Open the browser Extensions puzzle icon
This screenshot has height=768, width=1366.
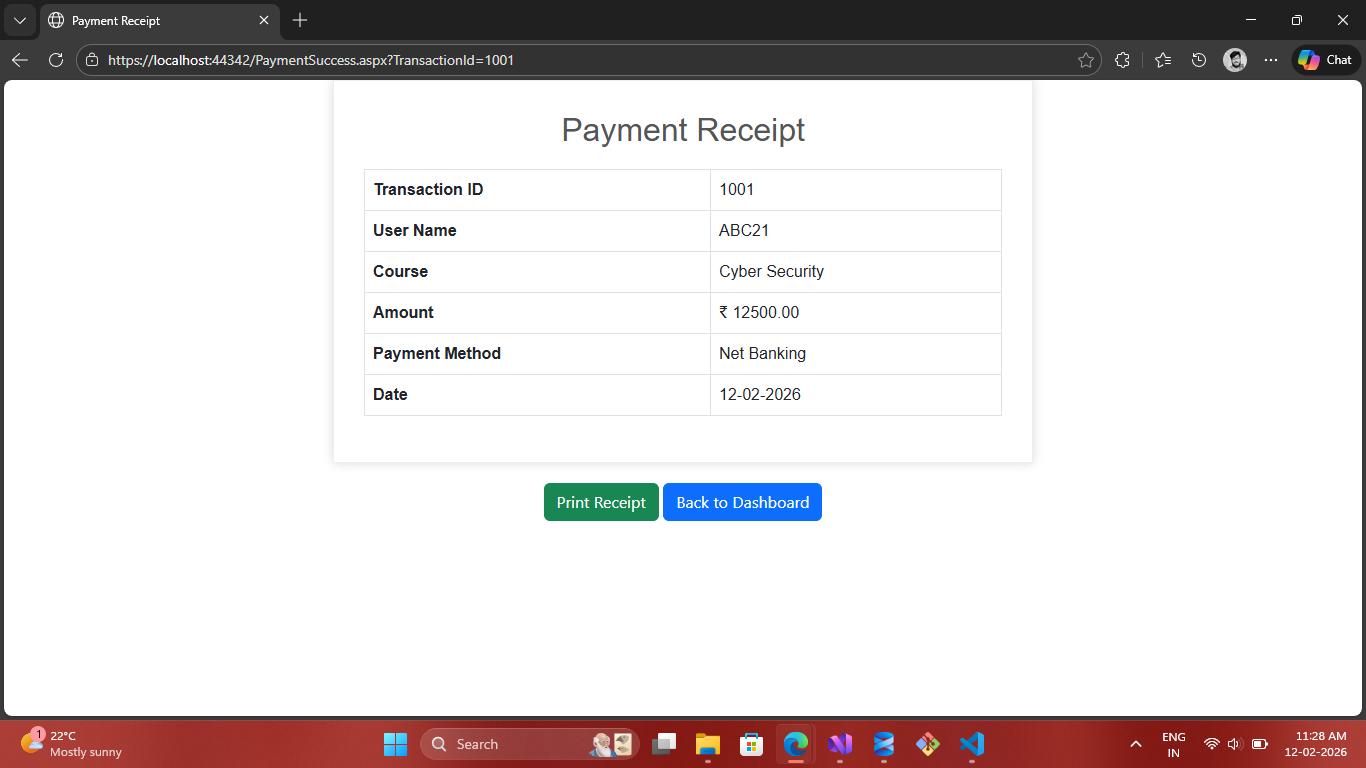pos(1122,60)
